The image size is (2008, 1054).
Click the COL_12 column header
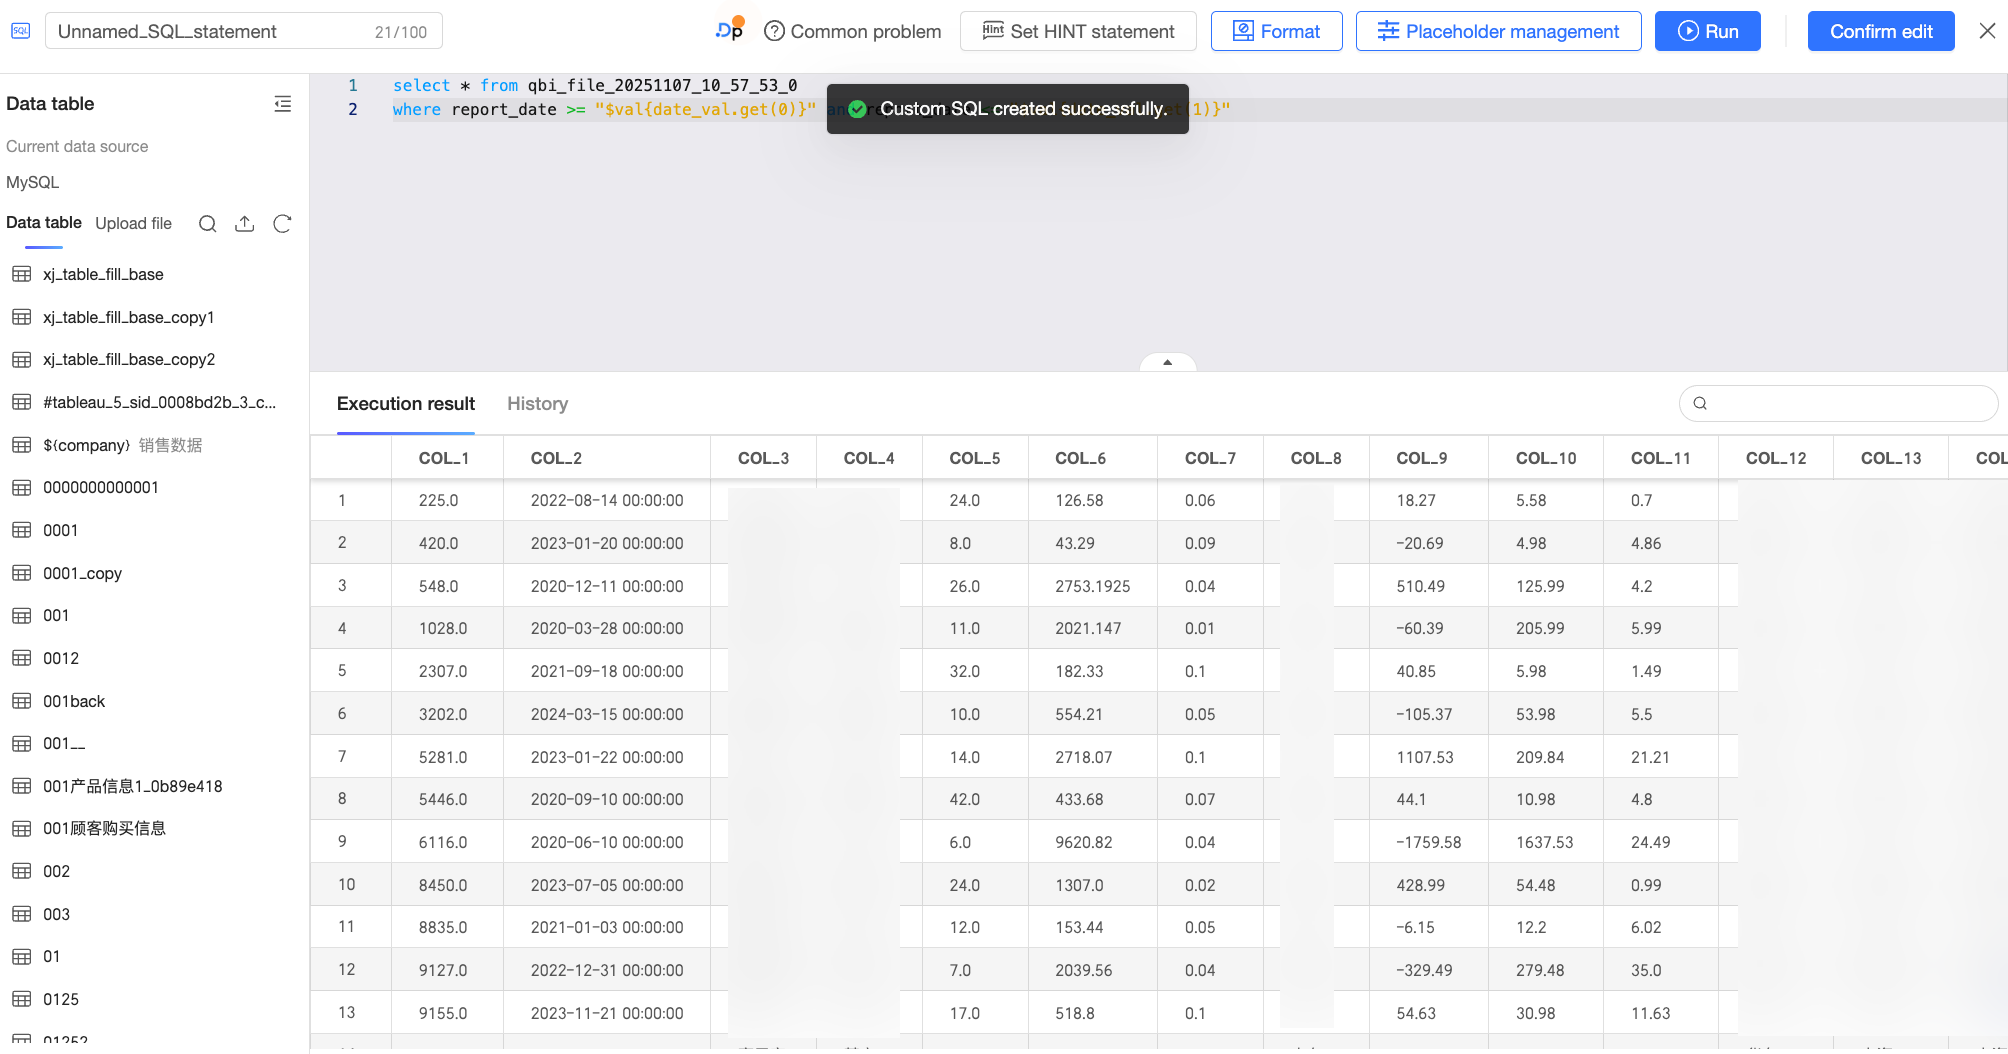(x=1776, y=458)
